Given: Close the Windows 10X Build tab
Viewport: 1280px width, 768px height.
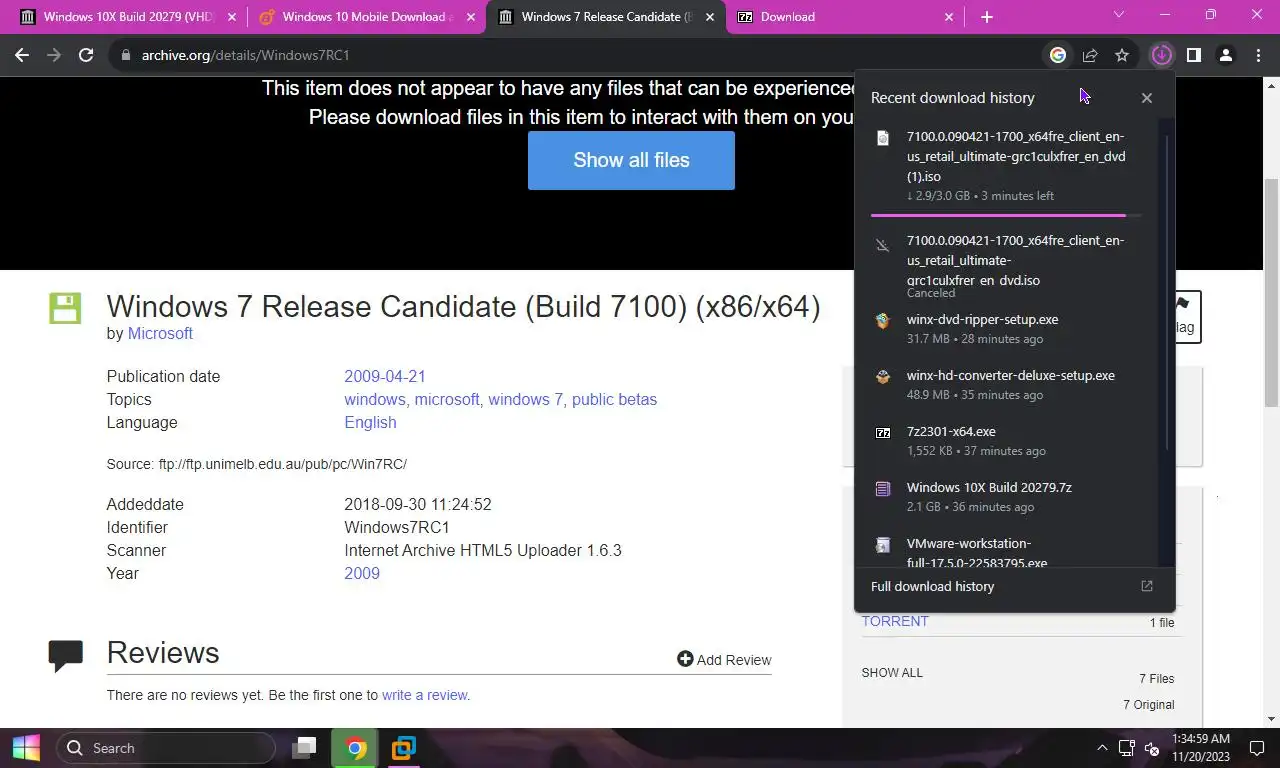Looking at the screenshot, I should tap(232, 17).
